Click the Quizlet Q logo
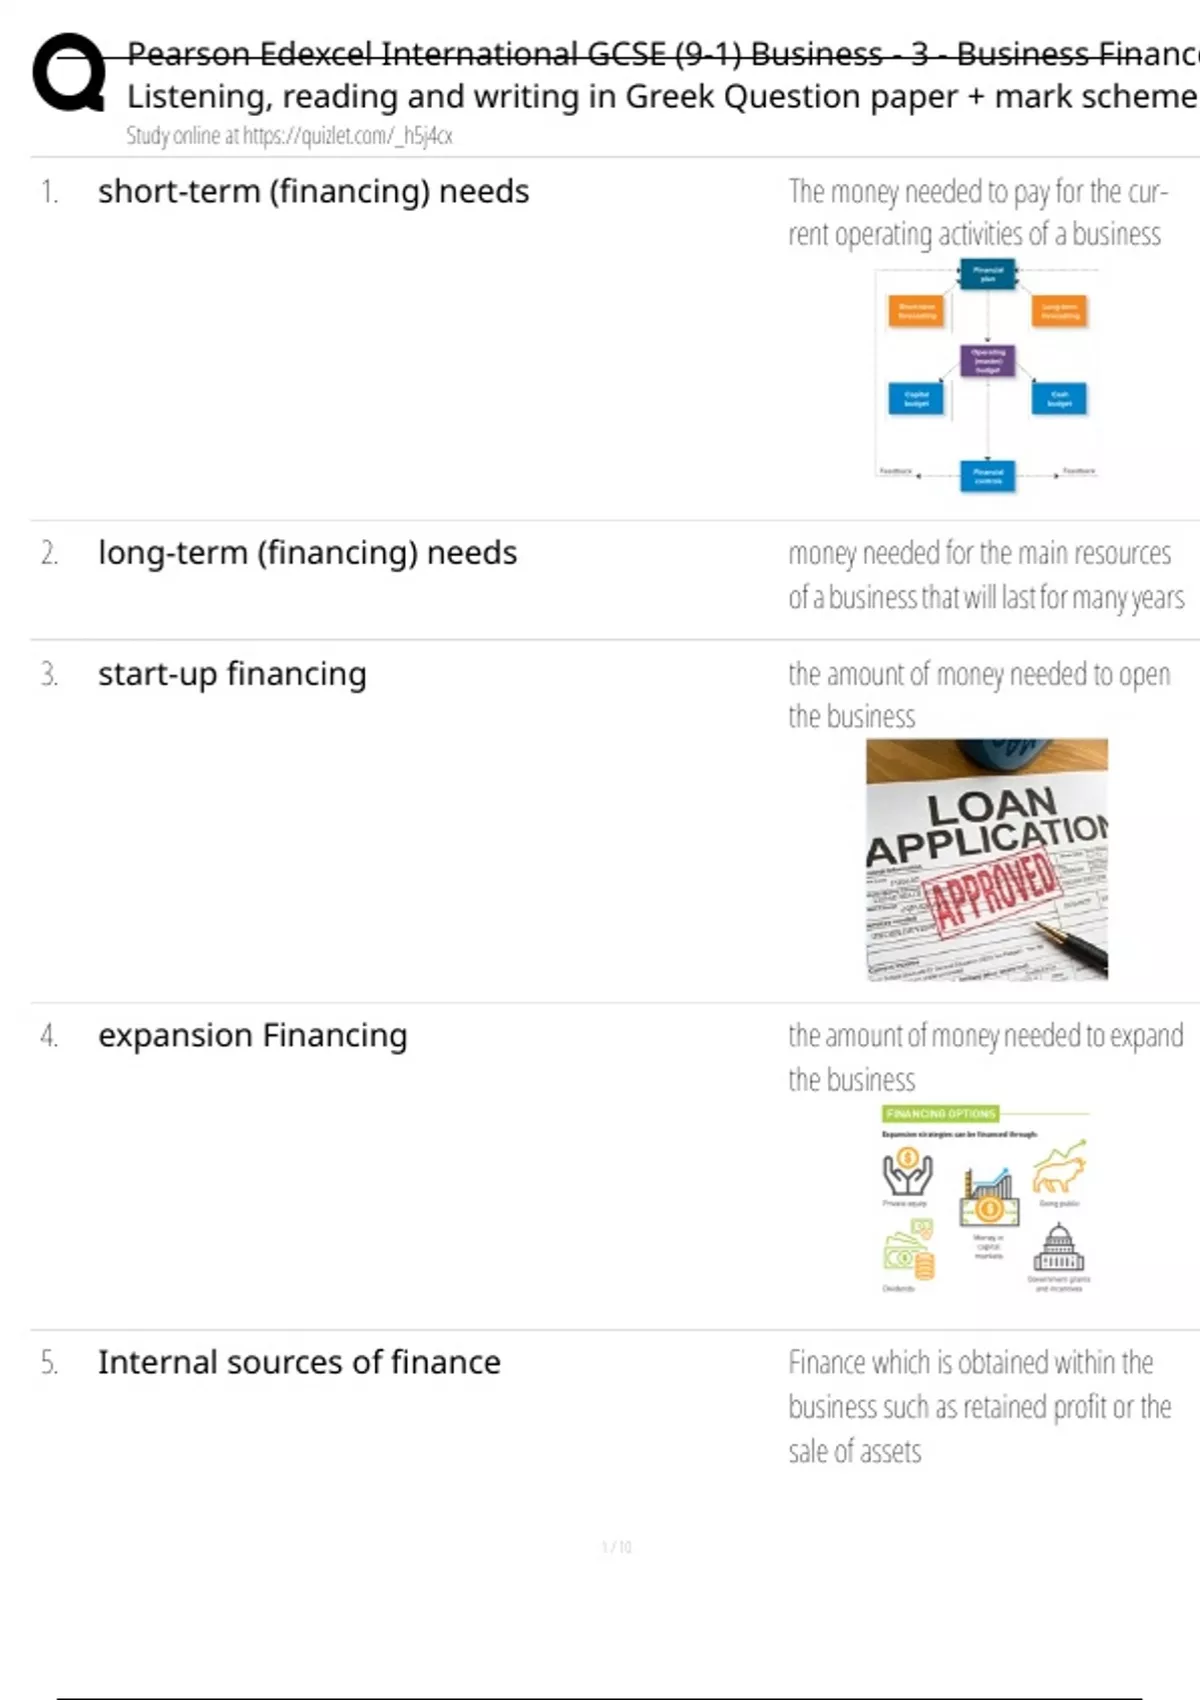 point(69,74)
